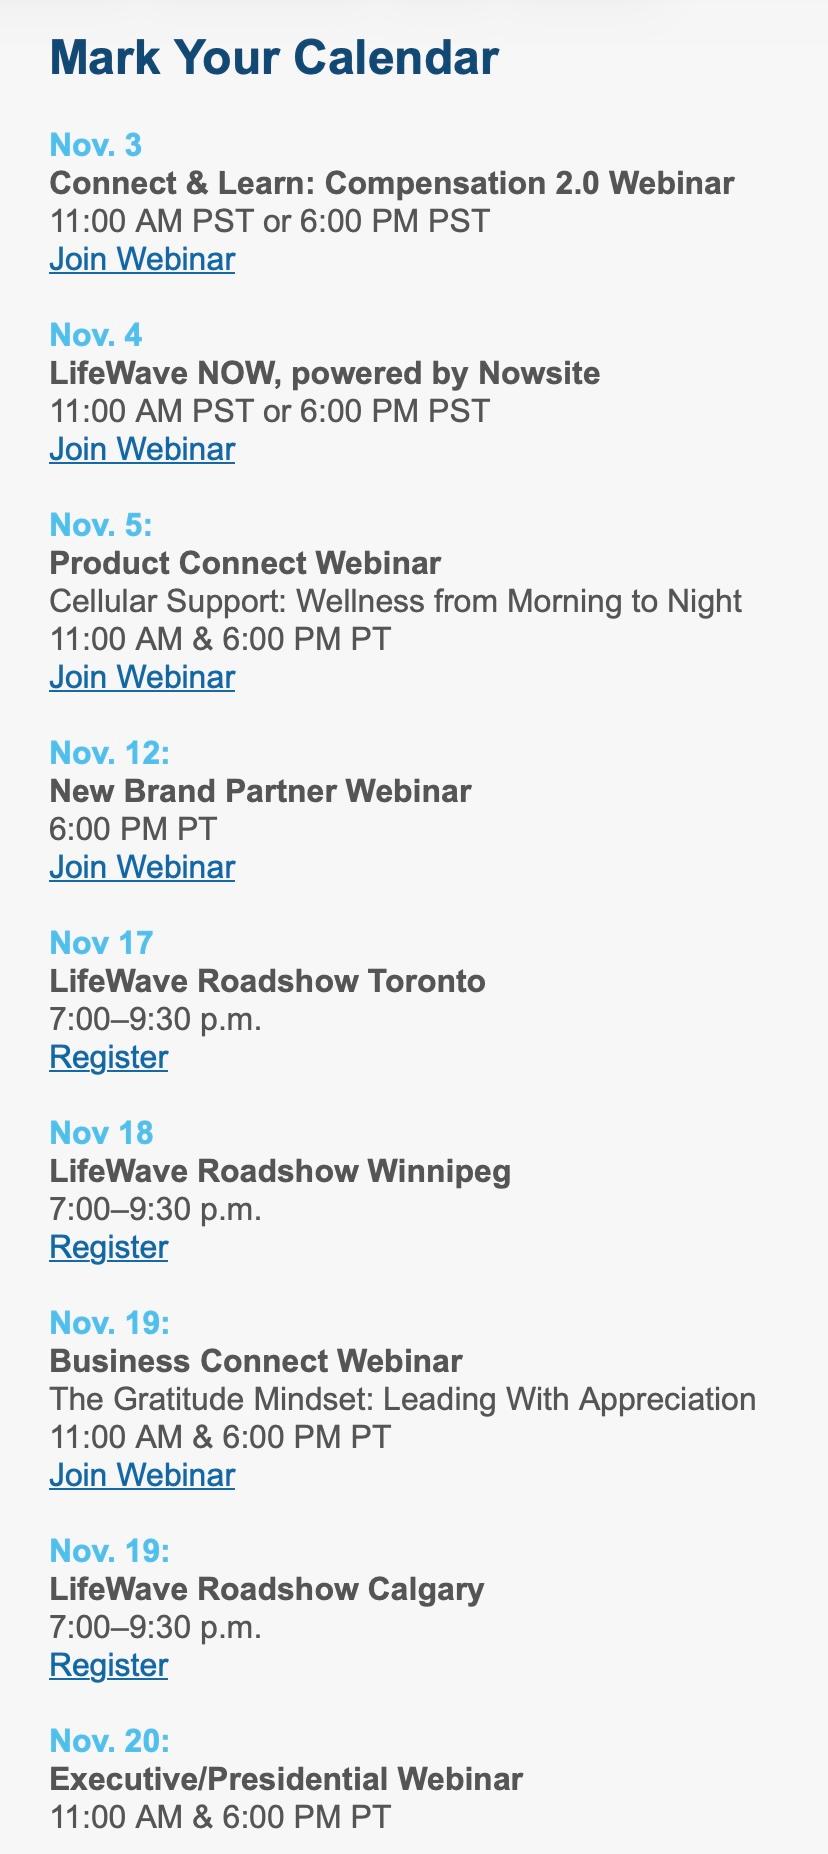Open Join Webinar link for Compensation 2.0
The height and width of the screenshot is (1854, 828).
click(x=142, y=259)
